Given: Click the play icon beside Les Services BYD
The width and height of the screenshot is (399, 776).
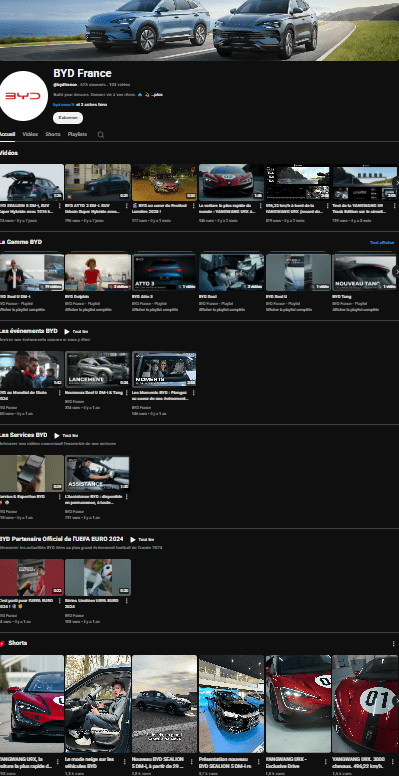Looking at the screenshot, I should point(57,436).
